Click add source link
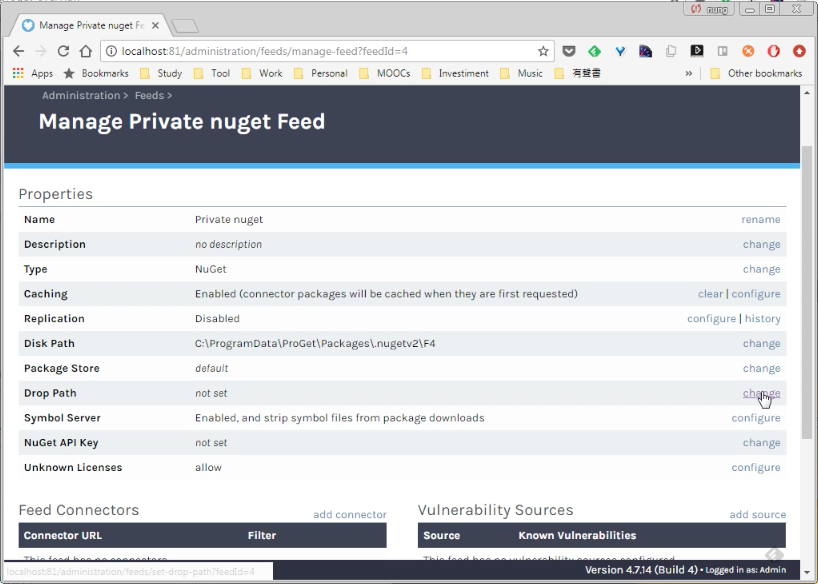This screenshot has height=584, width=818. (757, 515)
